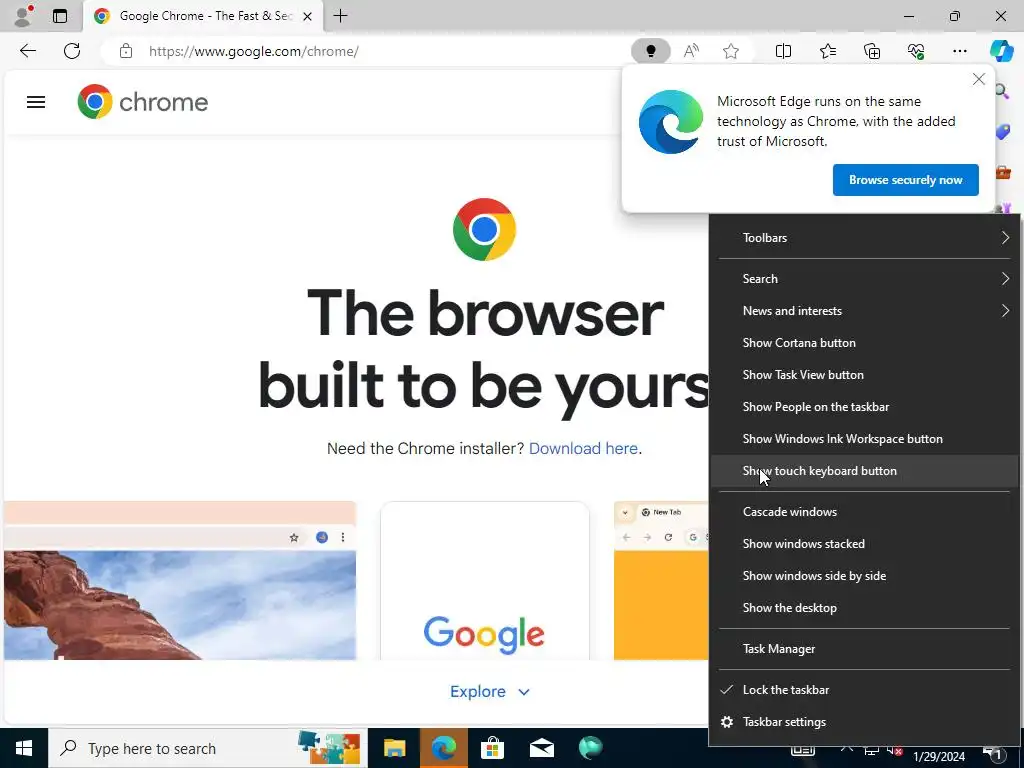The width and height of the screenshot is (1024, 768).
Task: Start Read aloud from address bar
Action: [691, 51]
